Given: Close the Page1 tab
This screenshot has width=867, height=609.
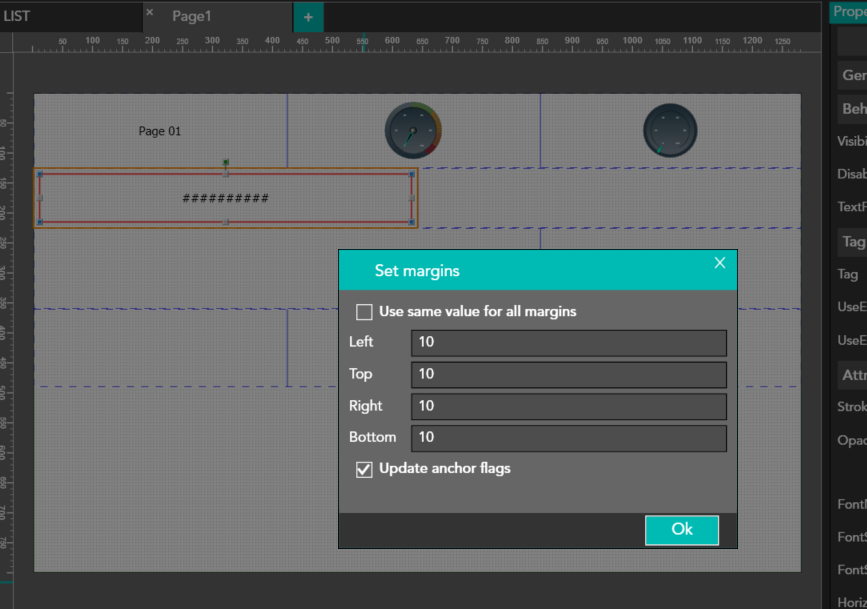Looking at the screenshot, I should [150, 12].
